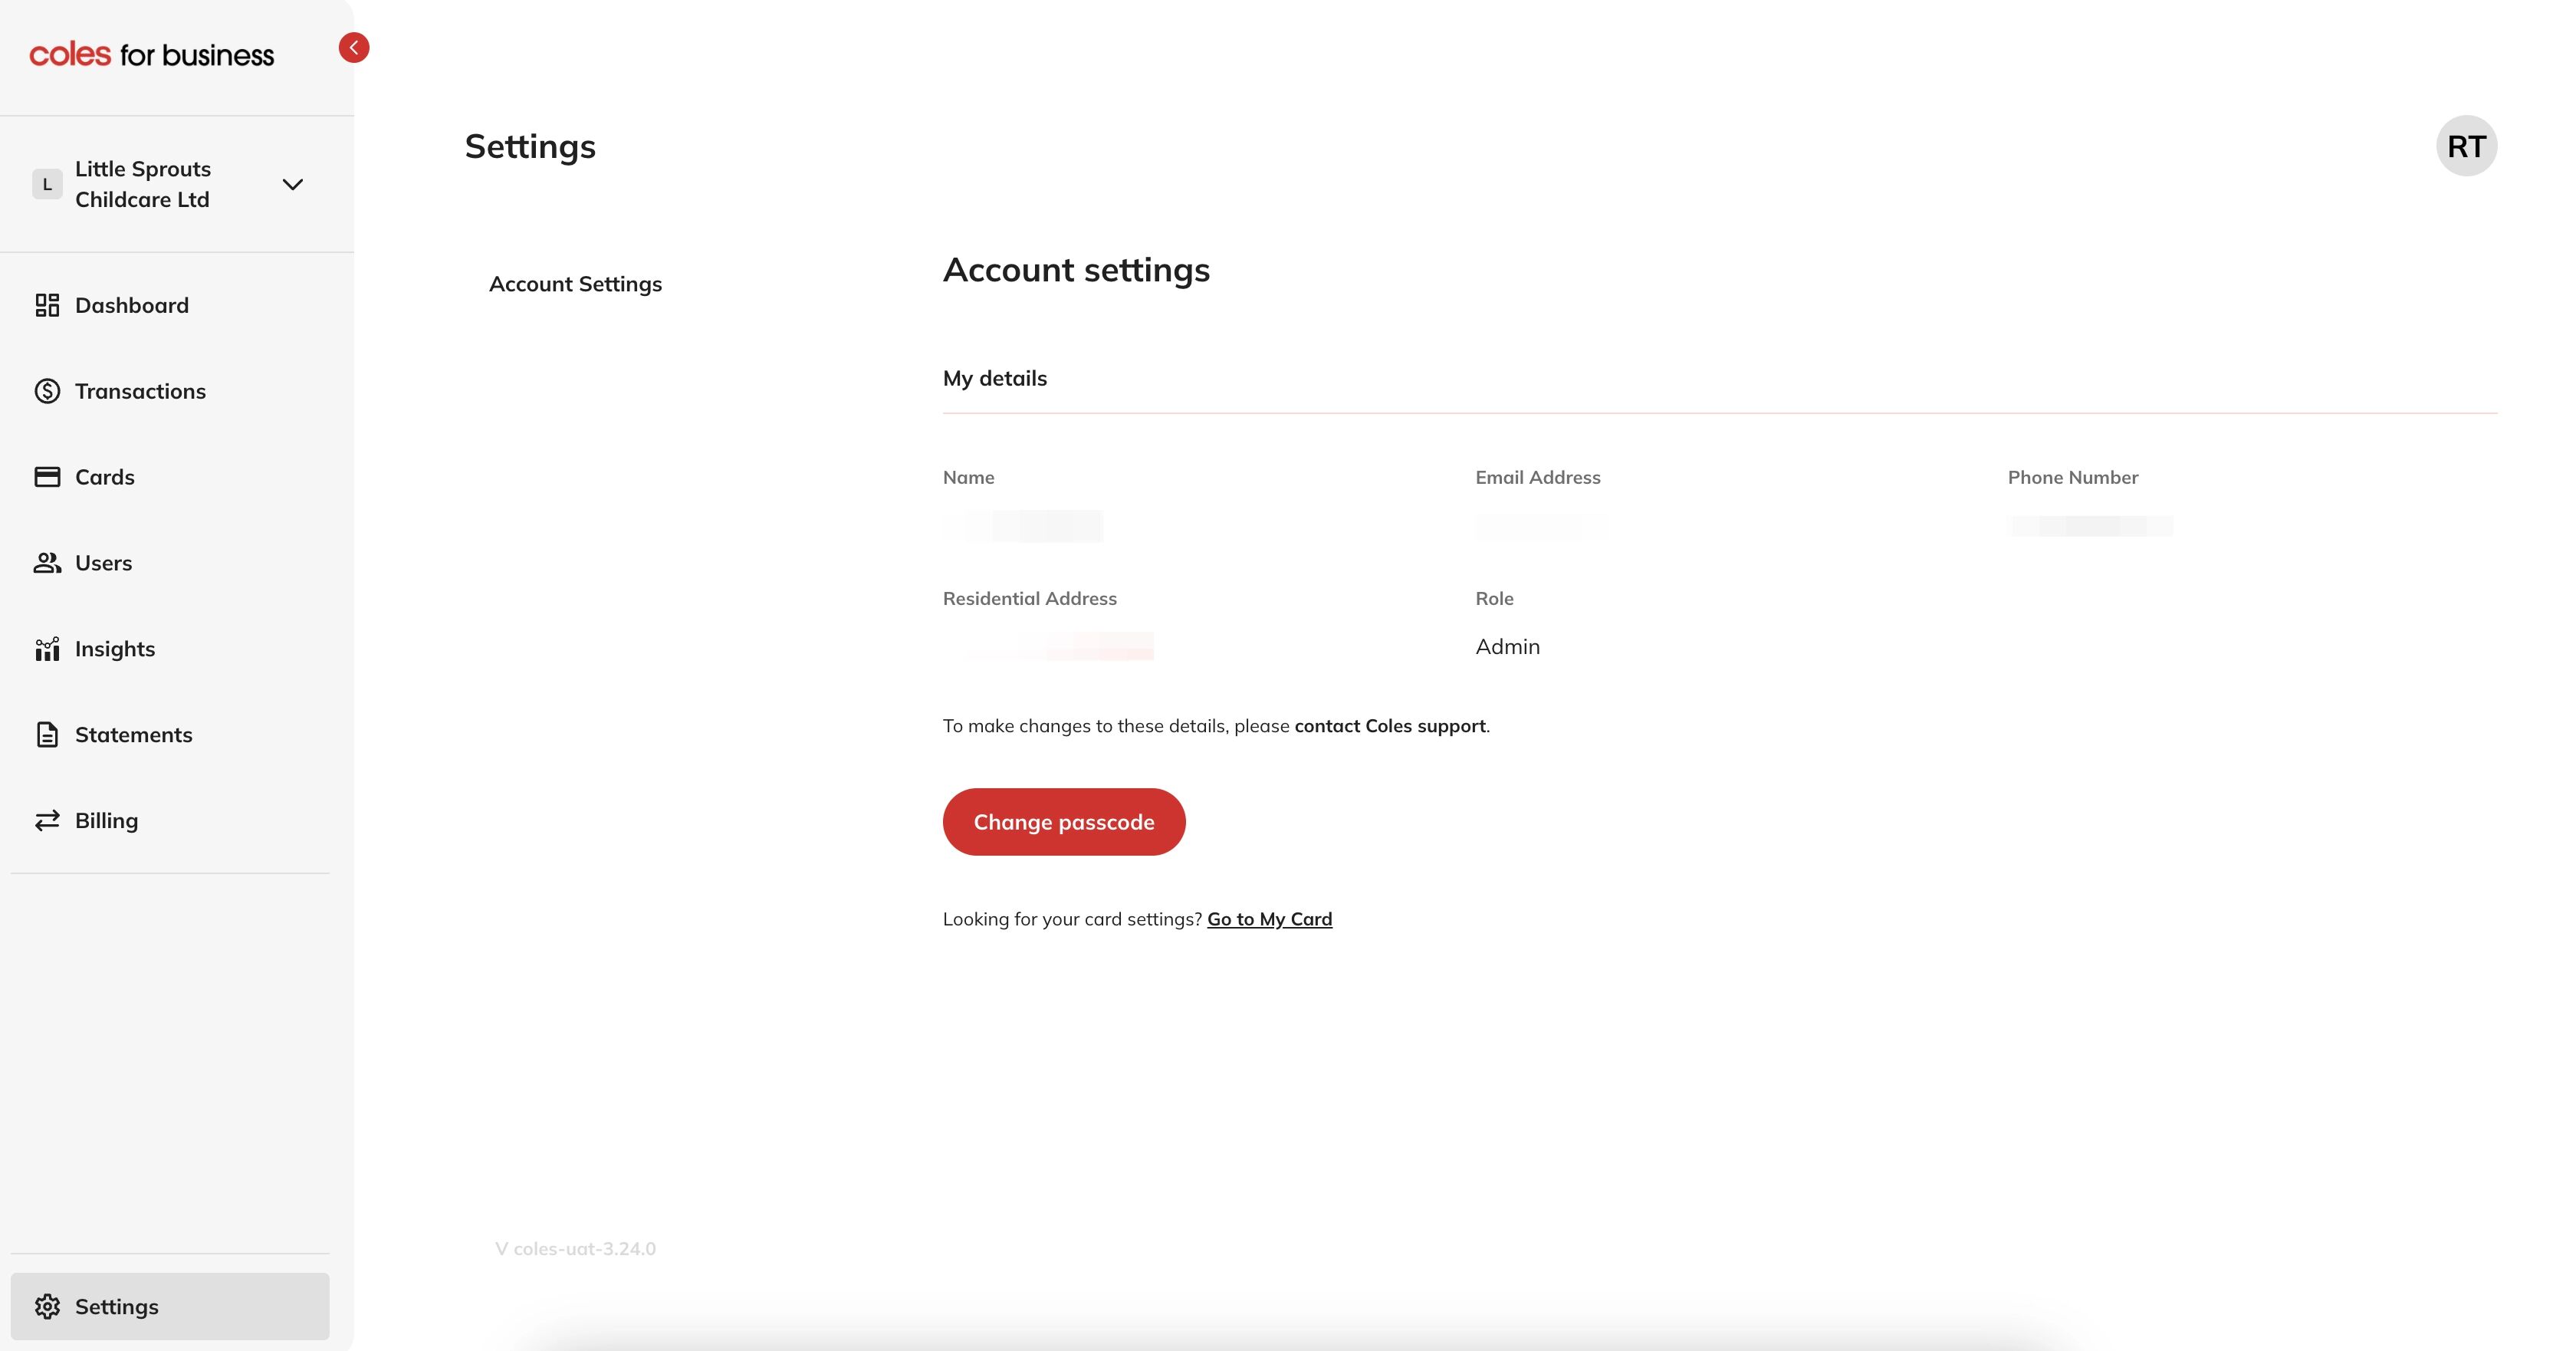Select Account Settings in the side menu
The image size is (2576, 1351).
click(575, 284)
